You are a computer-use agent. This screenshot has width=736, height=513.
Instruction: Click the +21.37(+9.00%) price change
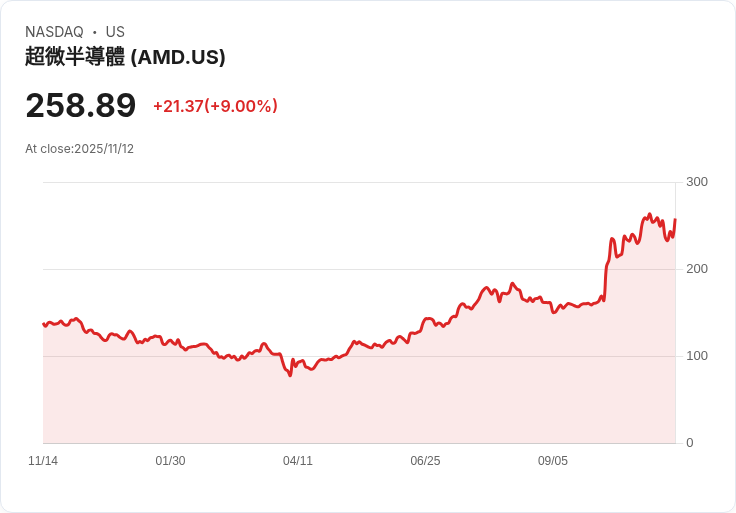215,106
